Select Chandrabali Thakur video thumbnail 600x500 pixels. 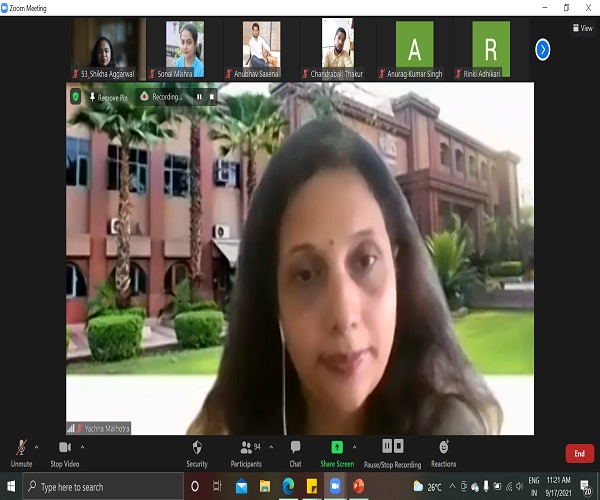click(338, 48)
